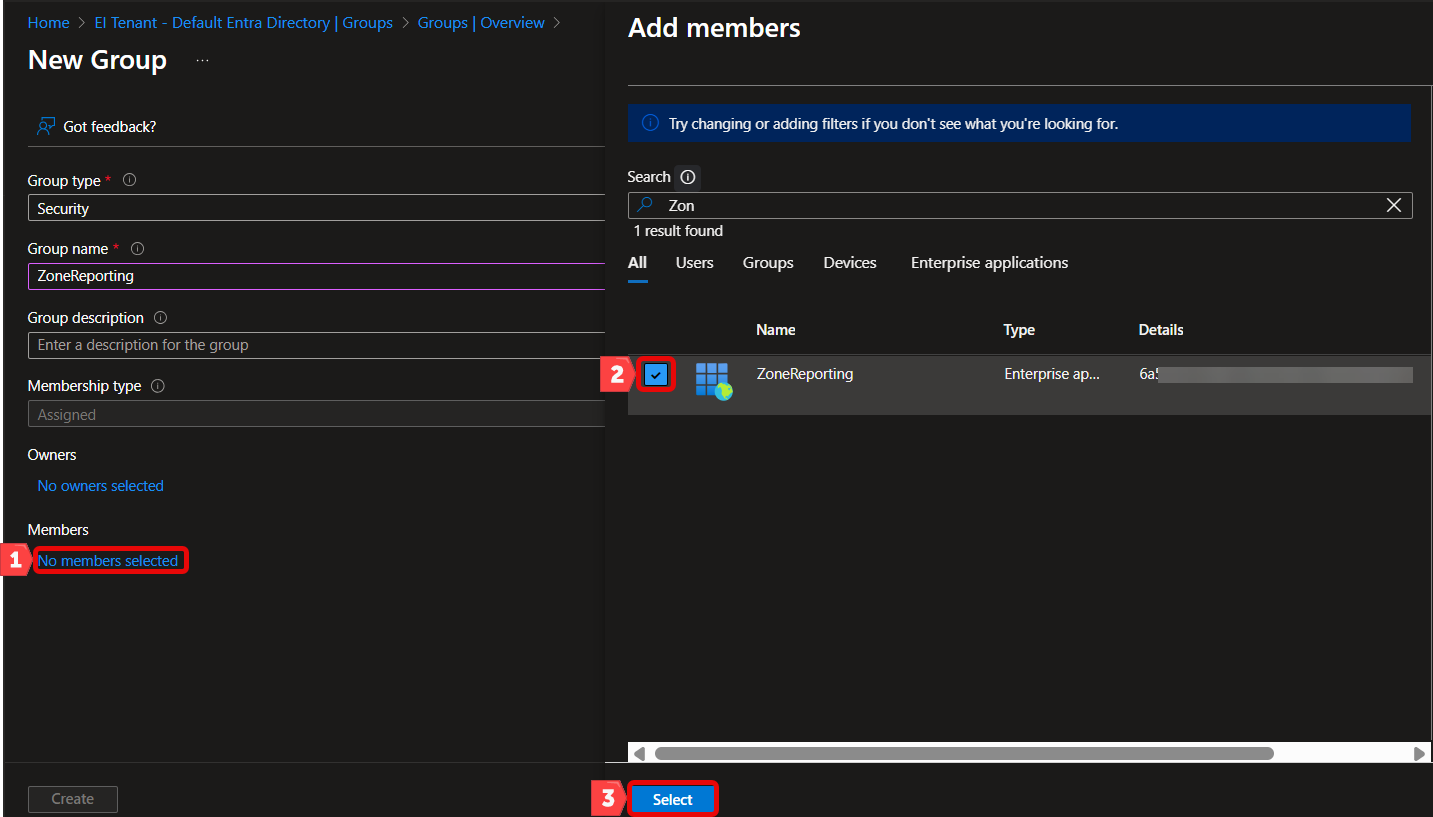Uncheck the ZoneReporting checkbox
The image size is (1433, 817).
tap(656, 375)
